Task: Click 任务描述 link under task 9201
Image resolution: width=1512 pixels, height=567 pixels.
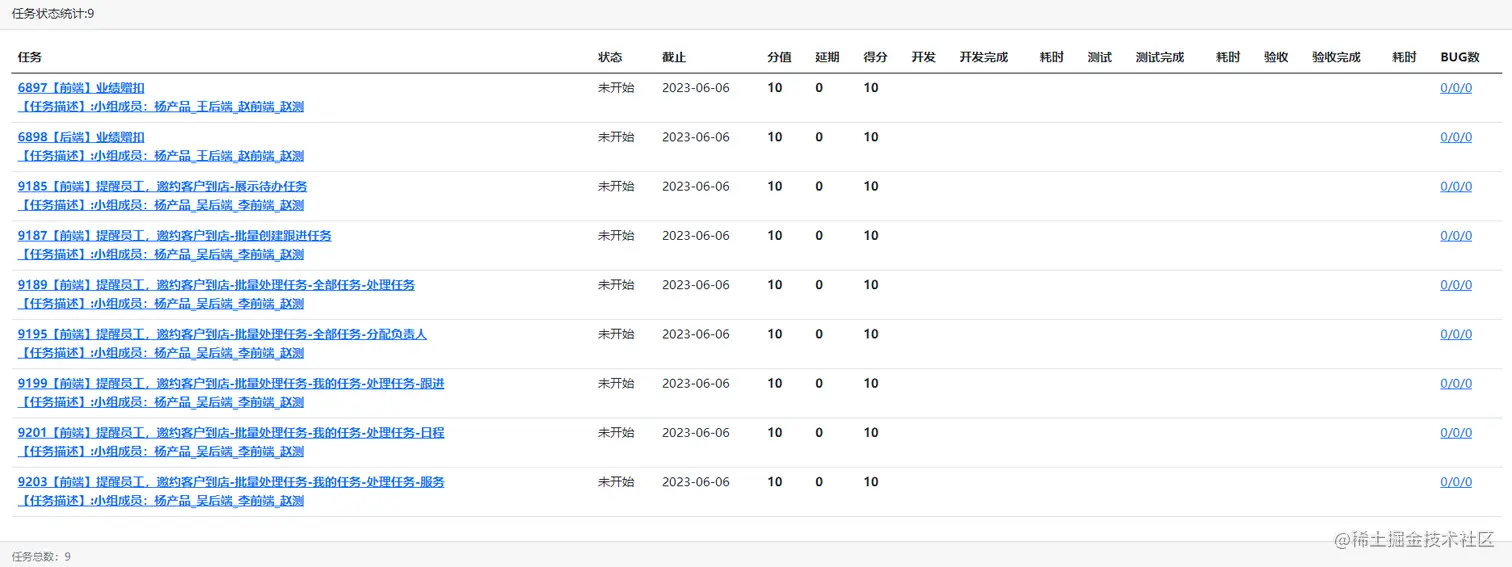Action: pyautogui.click(x=161, y=452)
